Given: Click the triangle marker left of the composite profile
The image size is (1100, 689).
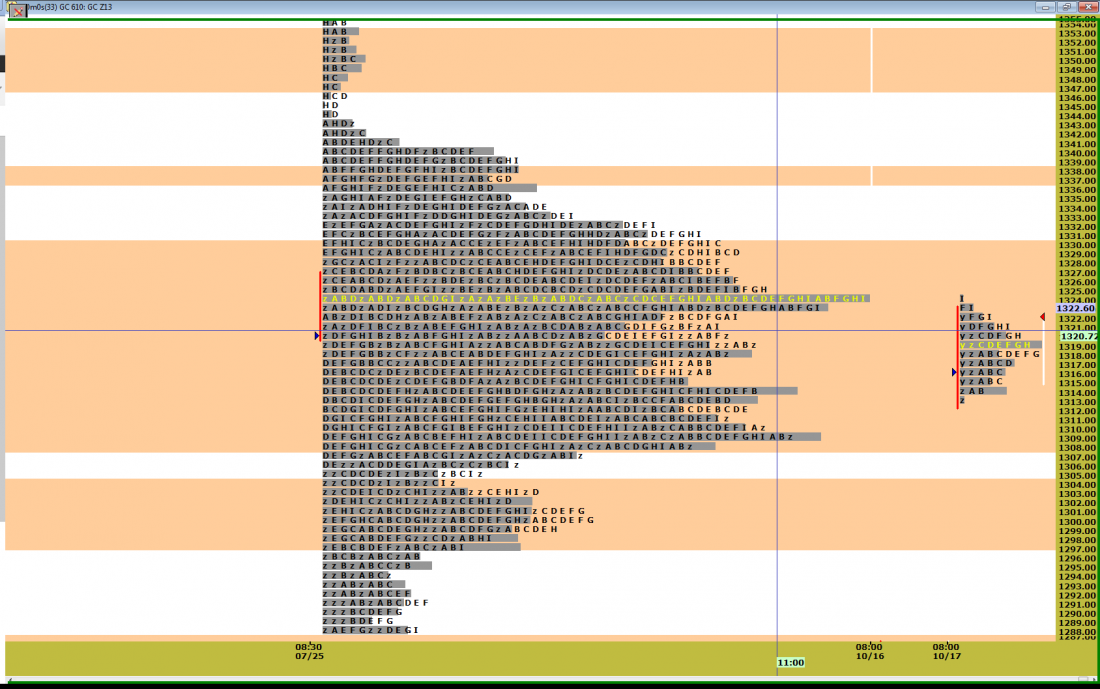Looking at the screenshot, I should (x=317, y=336).
